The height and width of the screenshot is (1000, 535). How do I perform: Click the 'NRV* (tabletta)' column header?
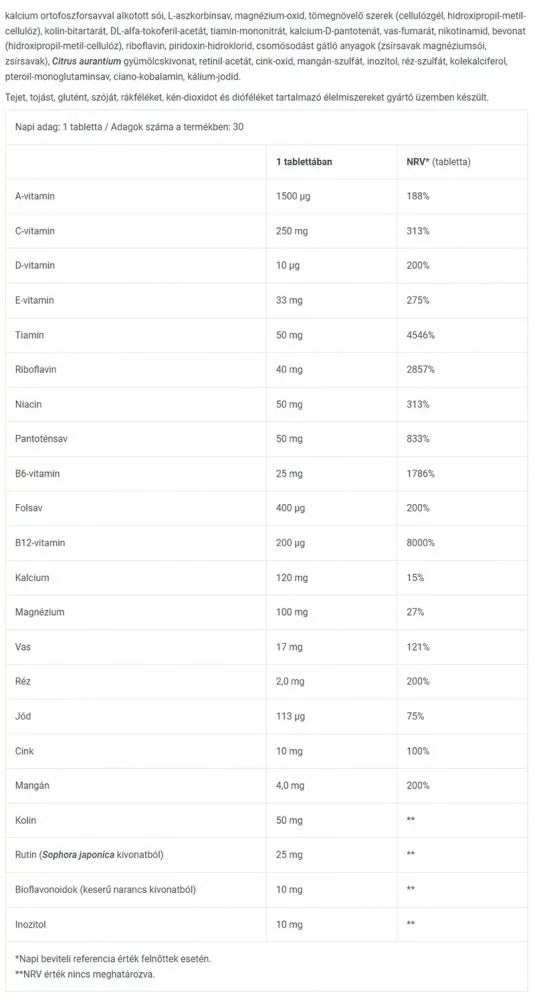438,162
